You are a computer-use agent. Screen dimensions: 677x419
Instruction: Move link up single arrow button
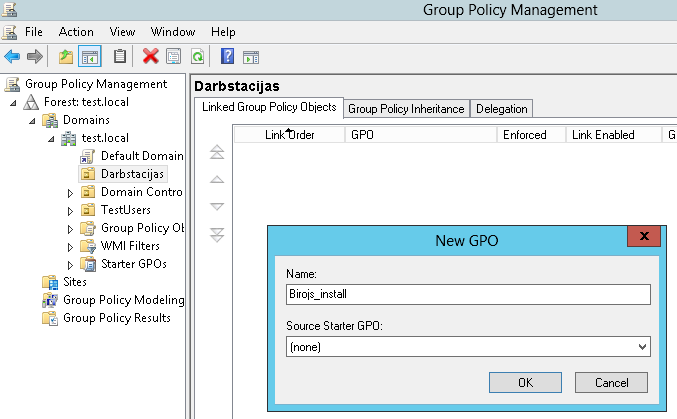217,179
